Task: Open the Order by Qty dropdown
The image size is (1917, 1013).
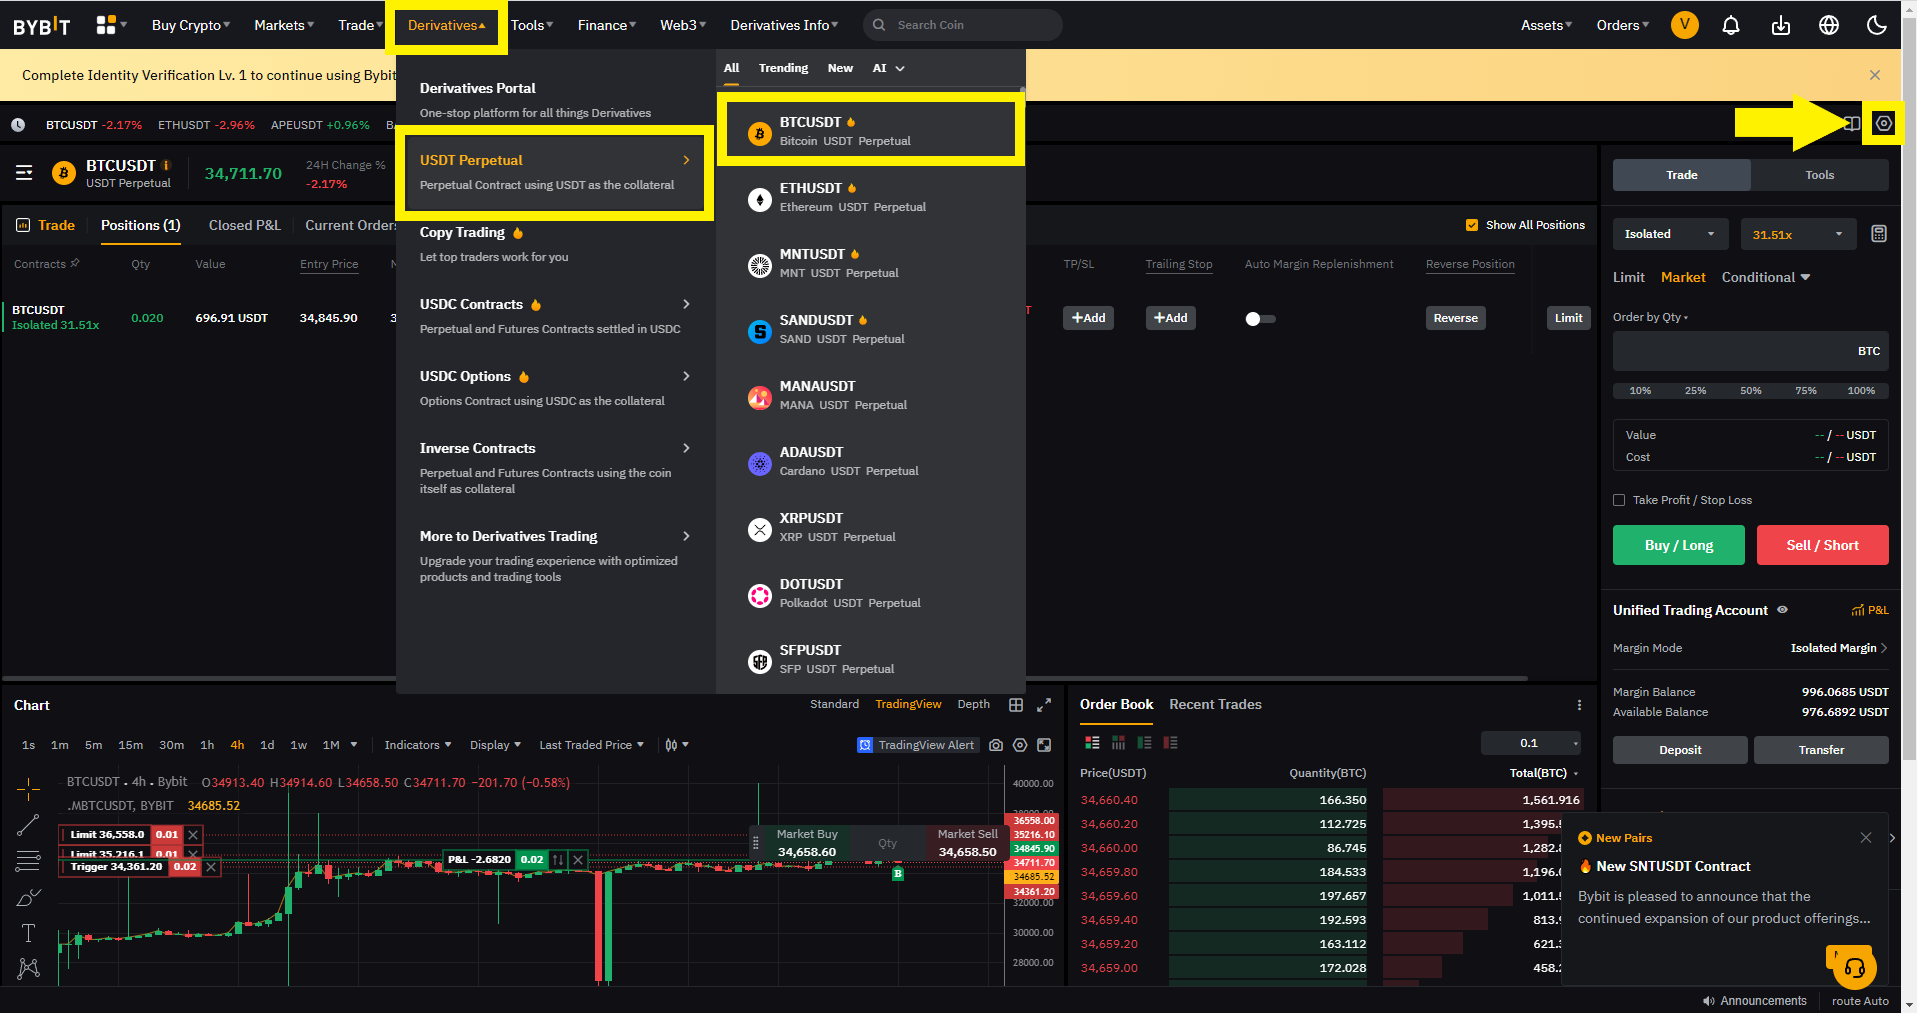Action: pos(1650,317)
